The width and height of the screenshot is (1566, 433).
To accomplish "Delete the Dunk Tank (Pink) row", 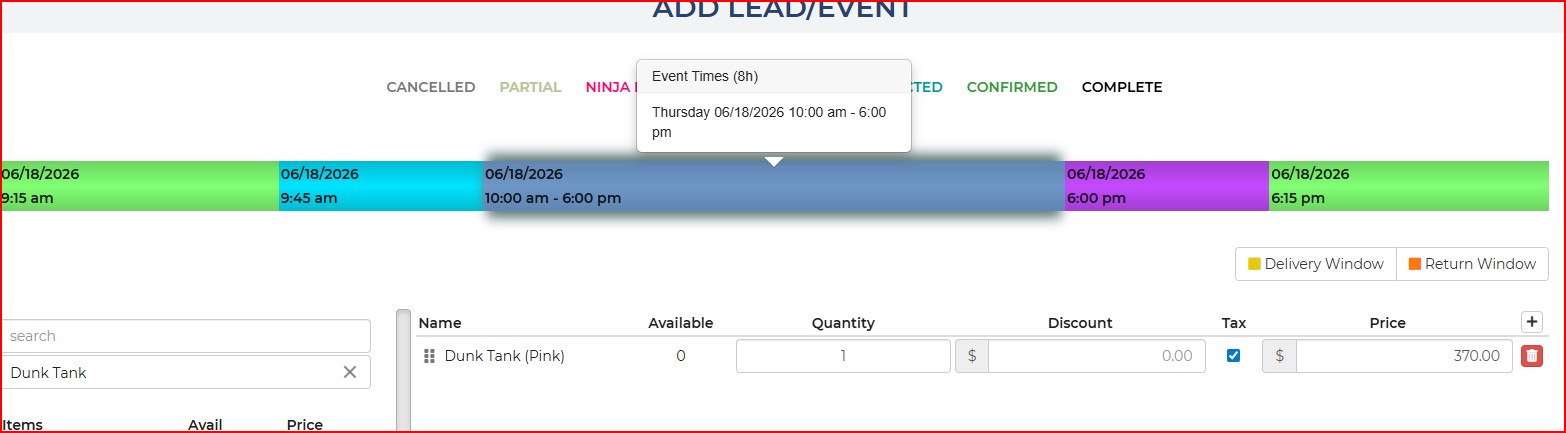I will tap(1531, 356).
